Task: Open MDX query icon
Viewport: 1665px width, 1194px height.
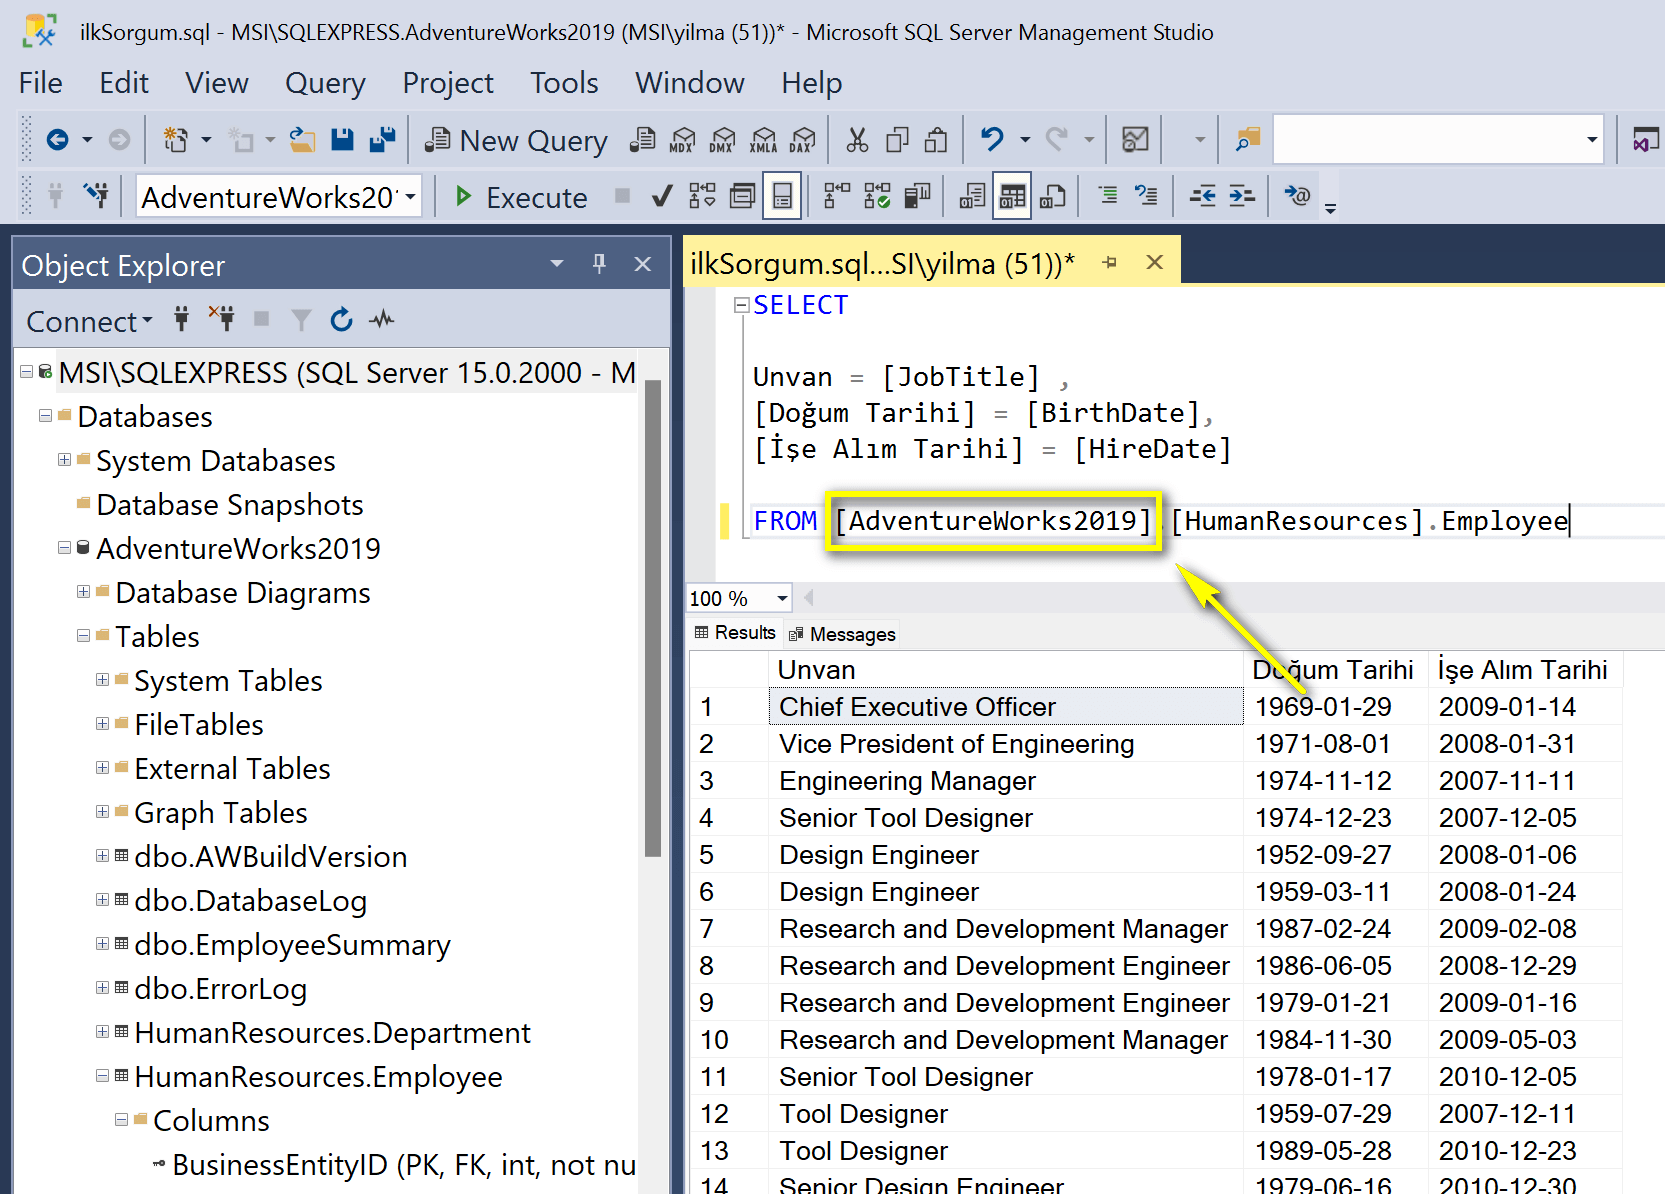Action: pyautogui.click(x=683, y=140)
